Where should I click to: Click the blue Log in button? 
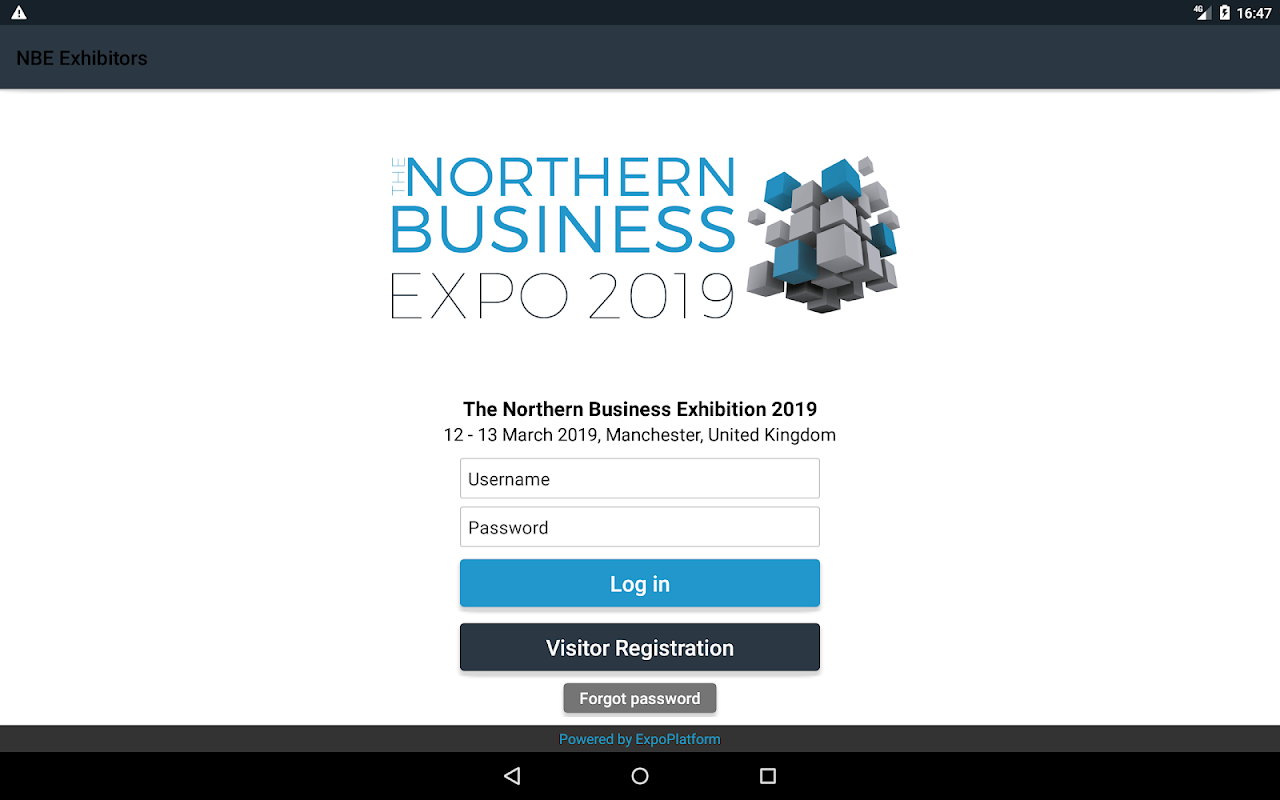[640, 583]
